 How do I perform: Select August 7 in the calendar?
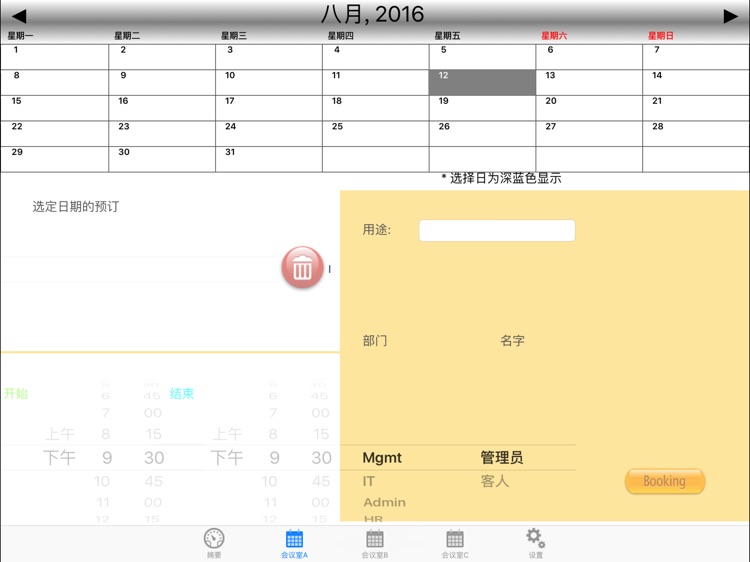tap(696, 57)
